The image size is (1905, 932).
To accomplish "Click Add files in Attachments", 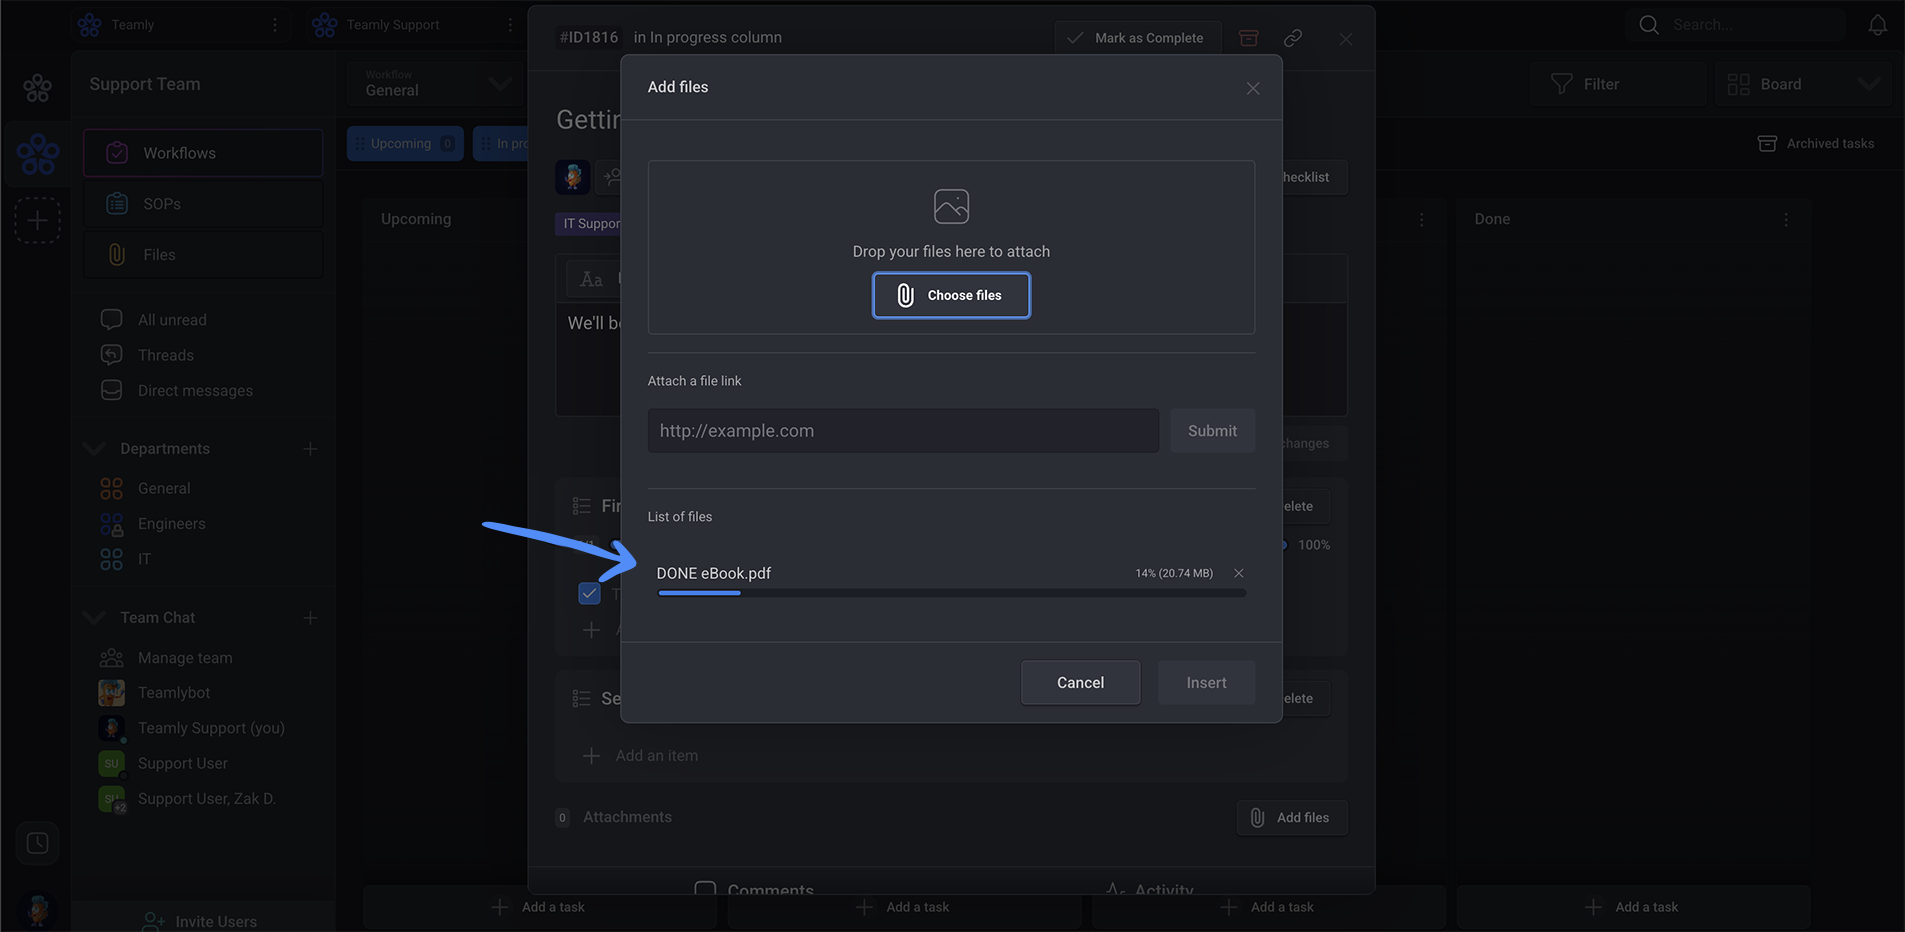I will [x=1292, y=817].
